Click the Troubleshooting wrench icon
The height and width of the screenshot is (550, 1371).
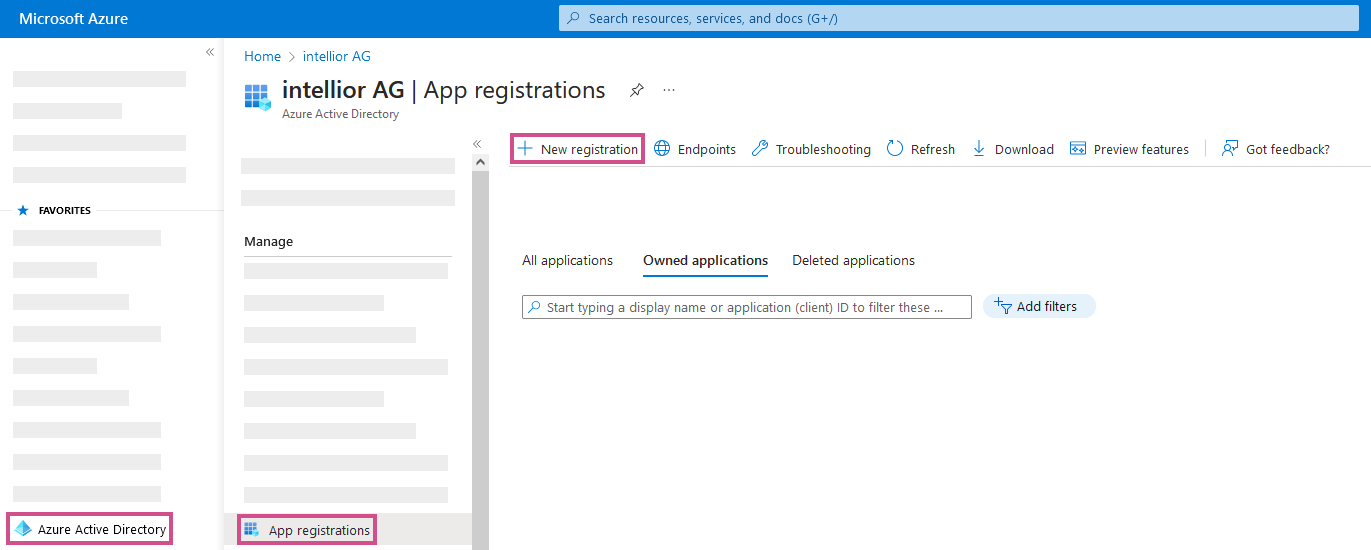click(x=760, y=149)
